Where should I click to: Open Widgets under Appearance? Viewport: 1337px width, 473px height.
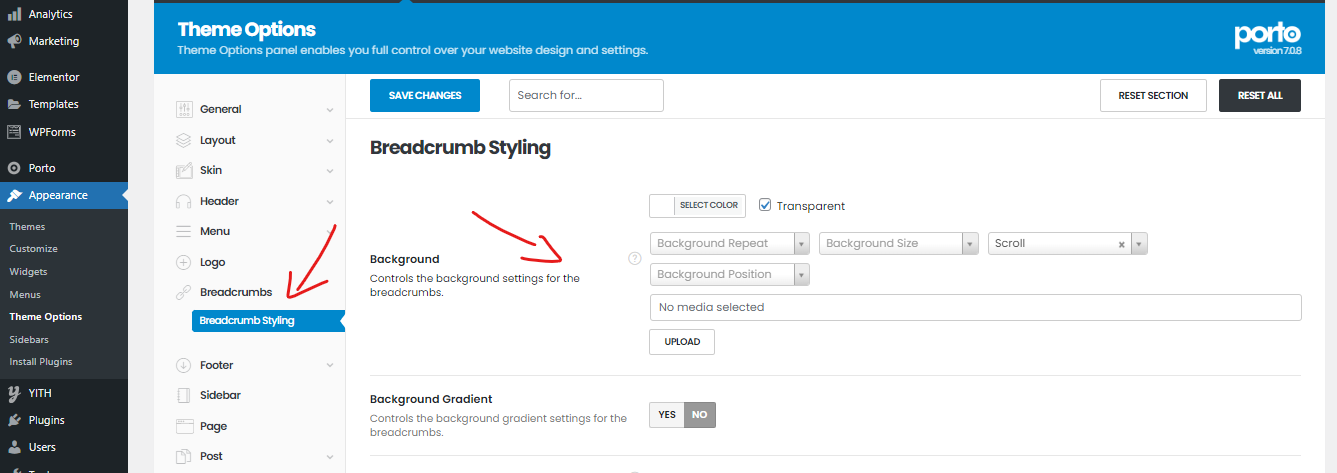click(28, 272)
